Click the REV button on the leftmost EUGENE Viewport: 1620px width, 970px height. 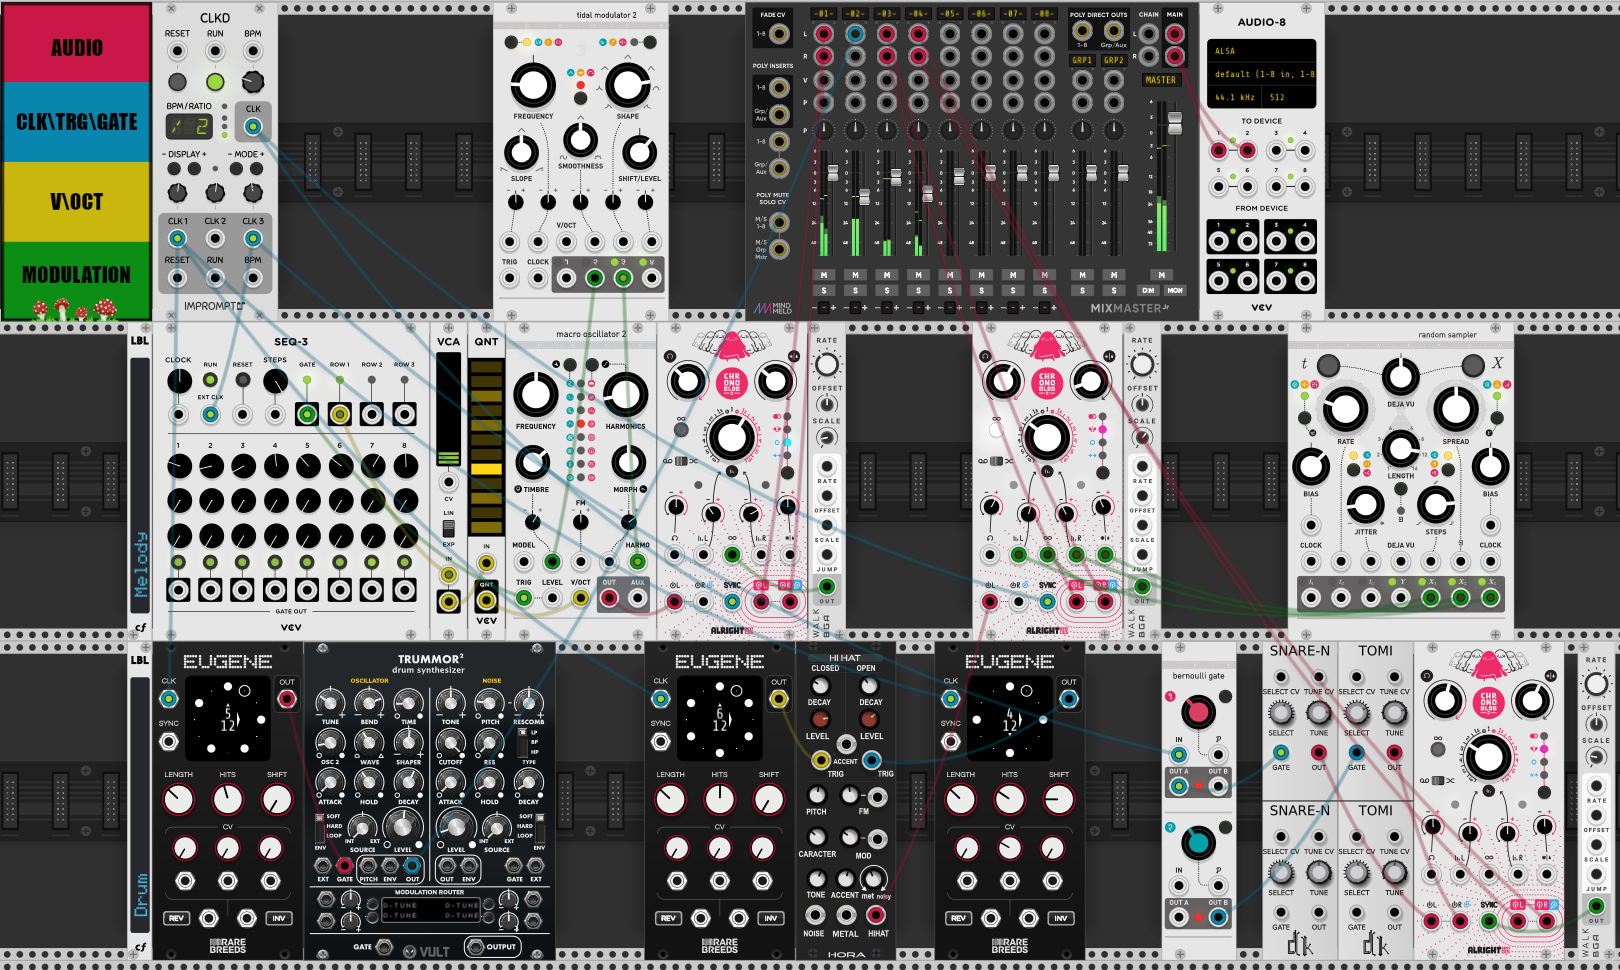[177, 918]
